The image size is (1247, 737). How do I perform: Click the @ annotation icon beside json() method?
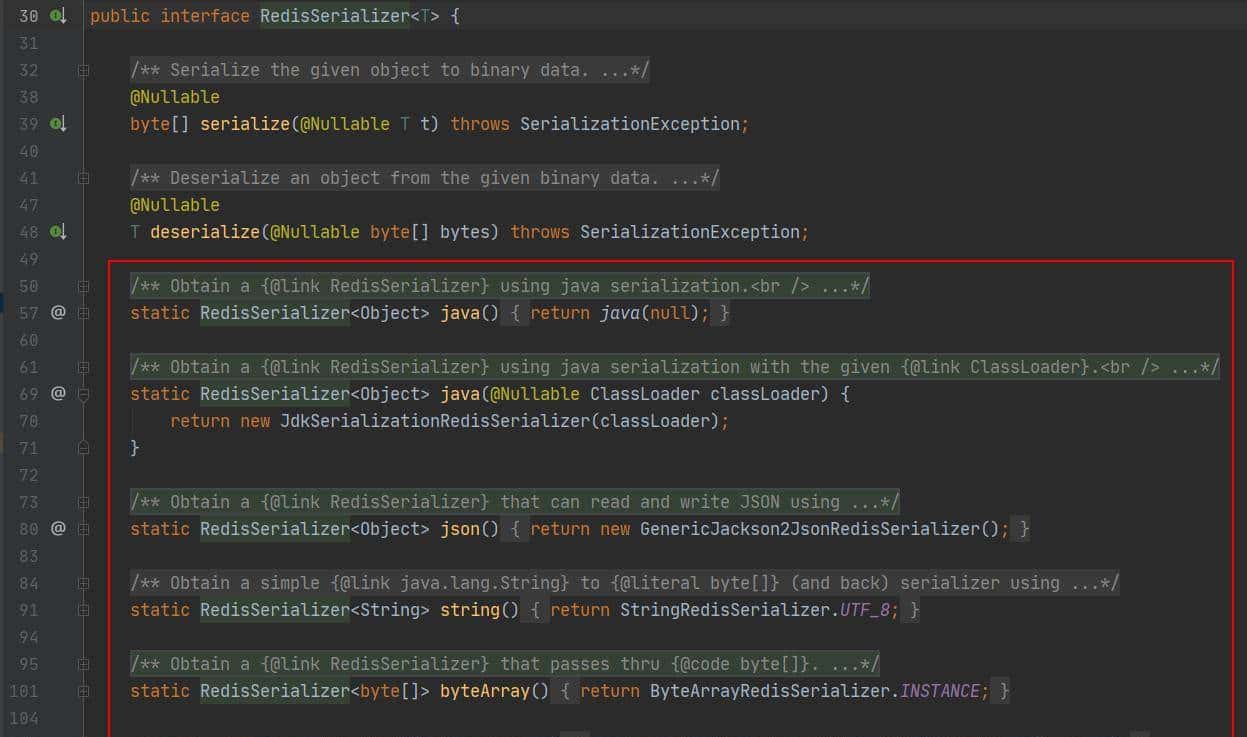point(58,528)
